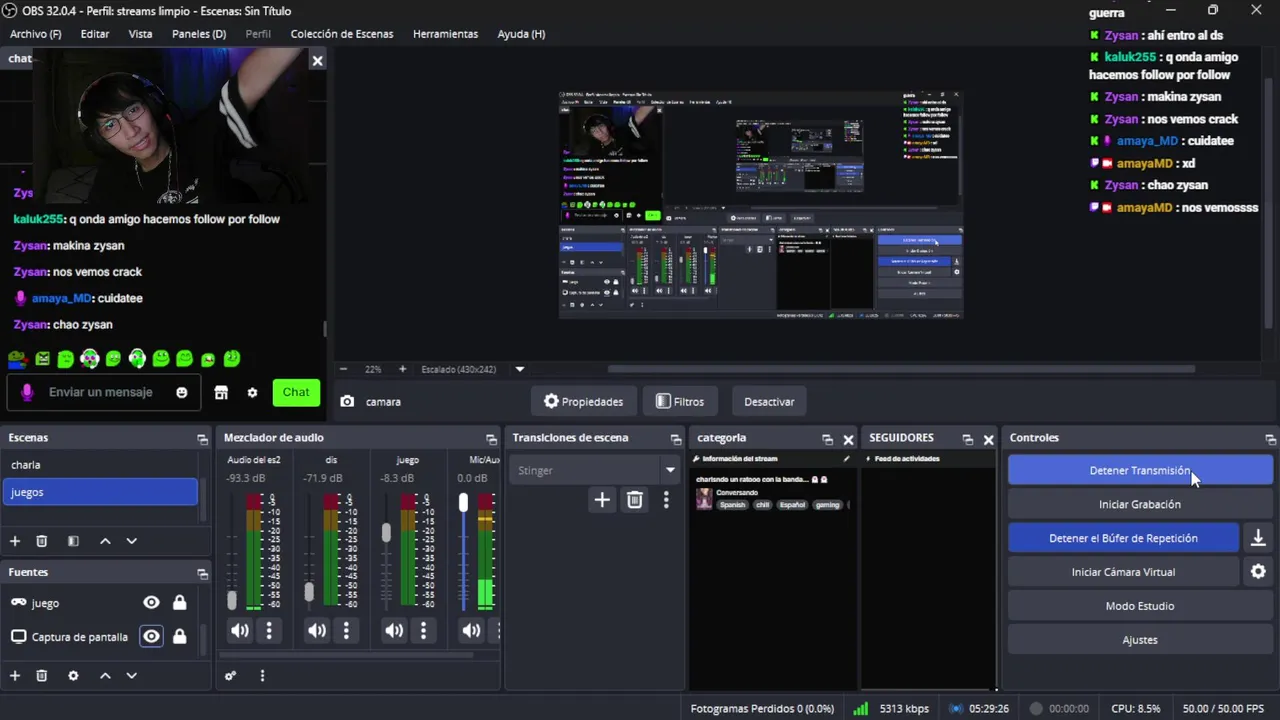Select the charla scene
This screenshot has width=1280, height=720.
(100, 465)
